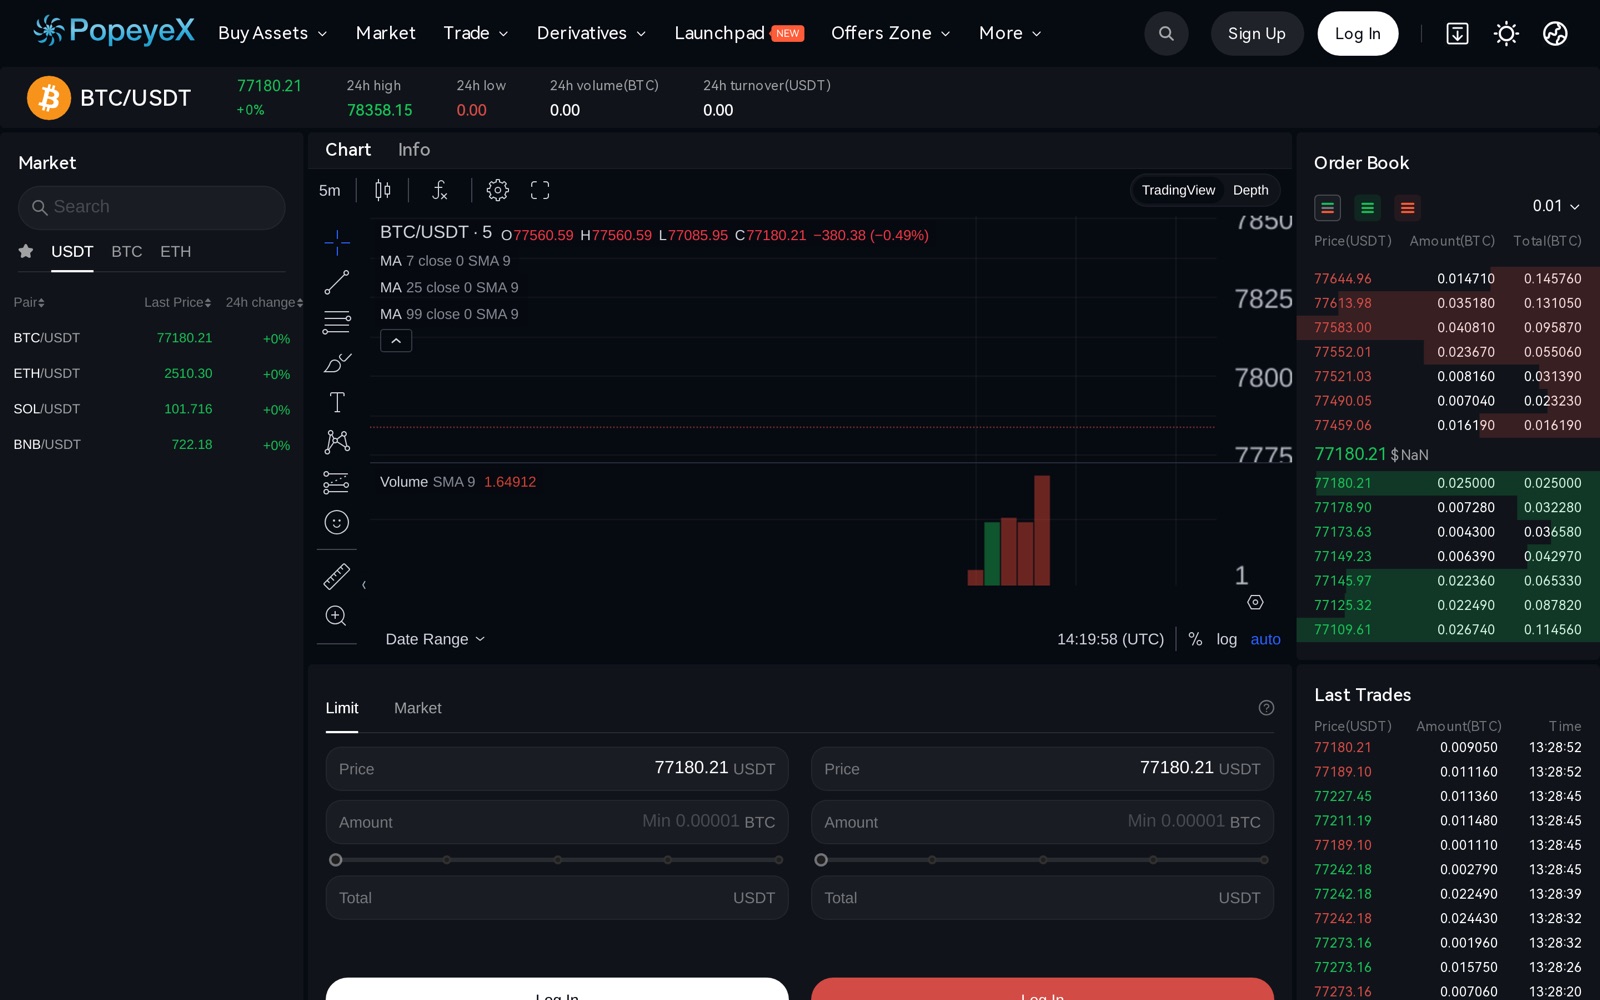Switch chart to TradingView mode

(x=1178, y=190)
